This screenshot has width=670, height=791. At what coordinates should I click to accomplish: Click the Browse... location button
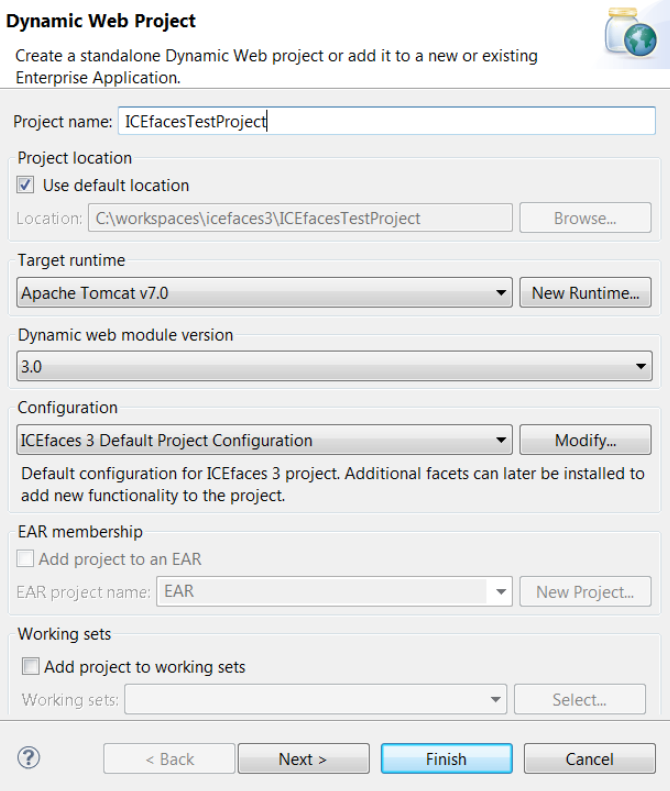coord(585,218)
